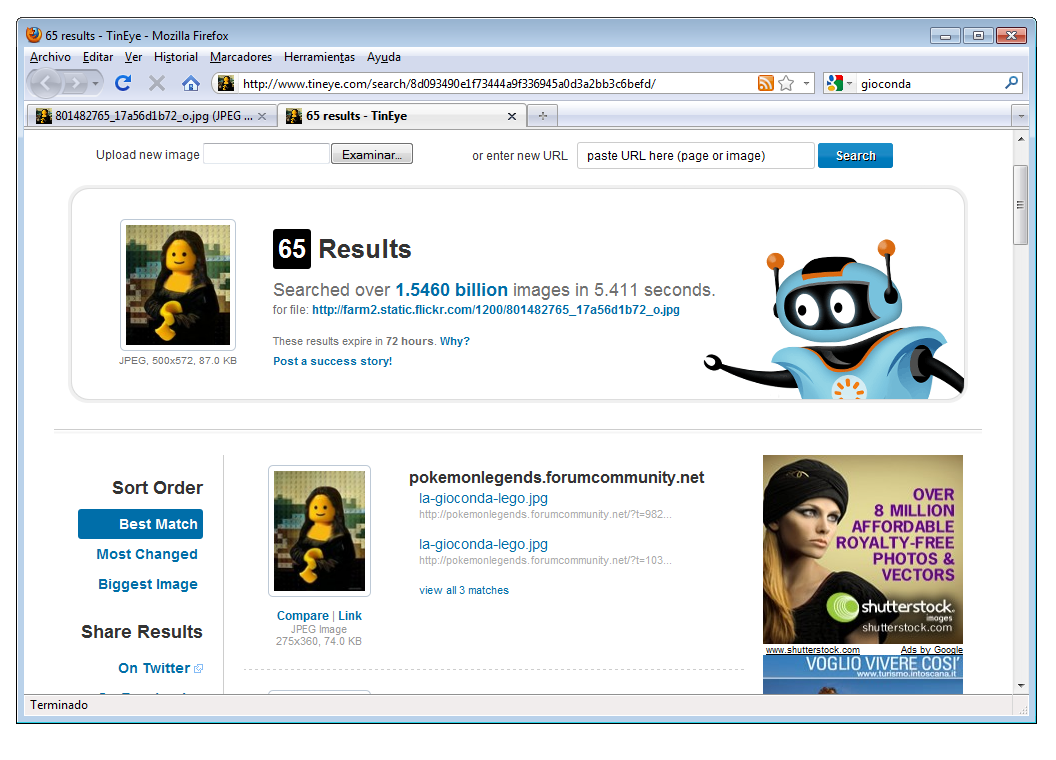This screenshot has height=760, width=1056.
Task: Click the Examinar browse button
Action: tap(372, 154)
